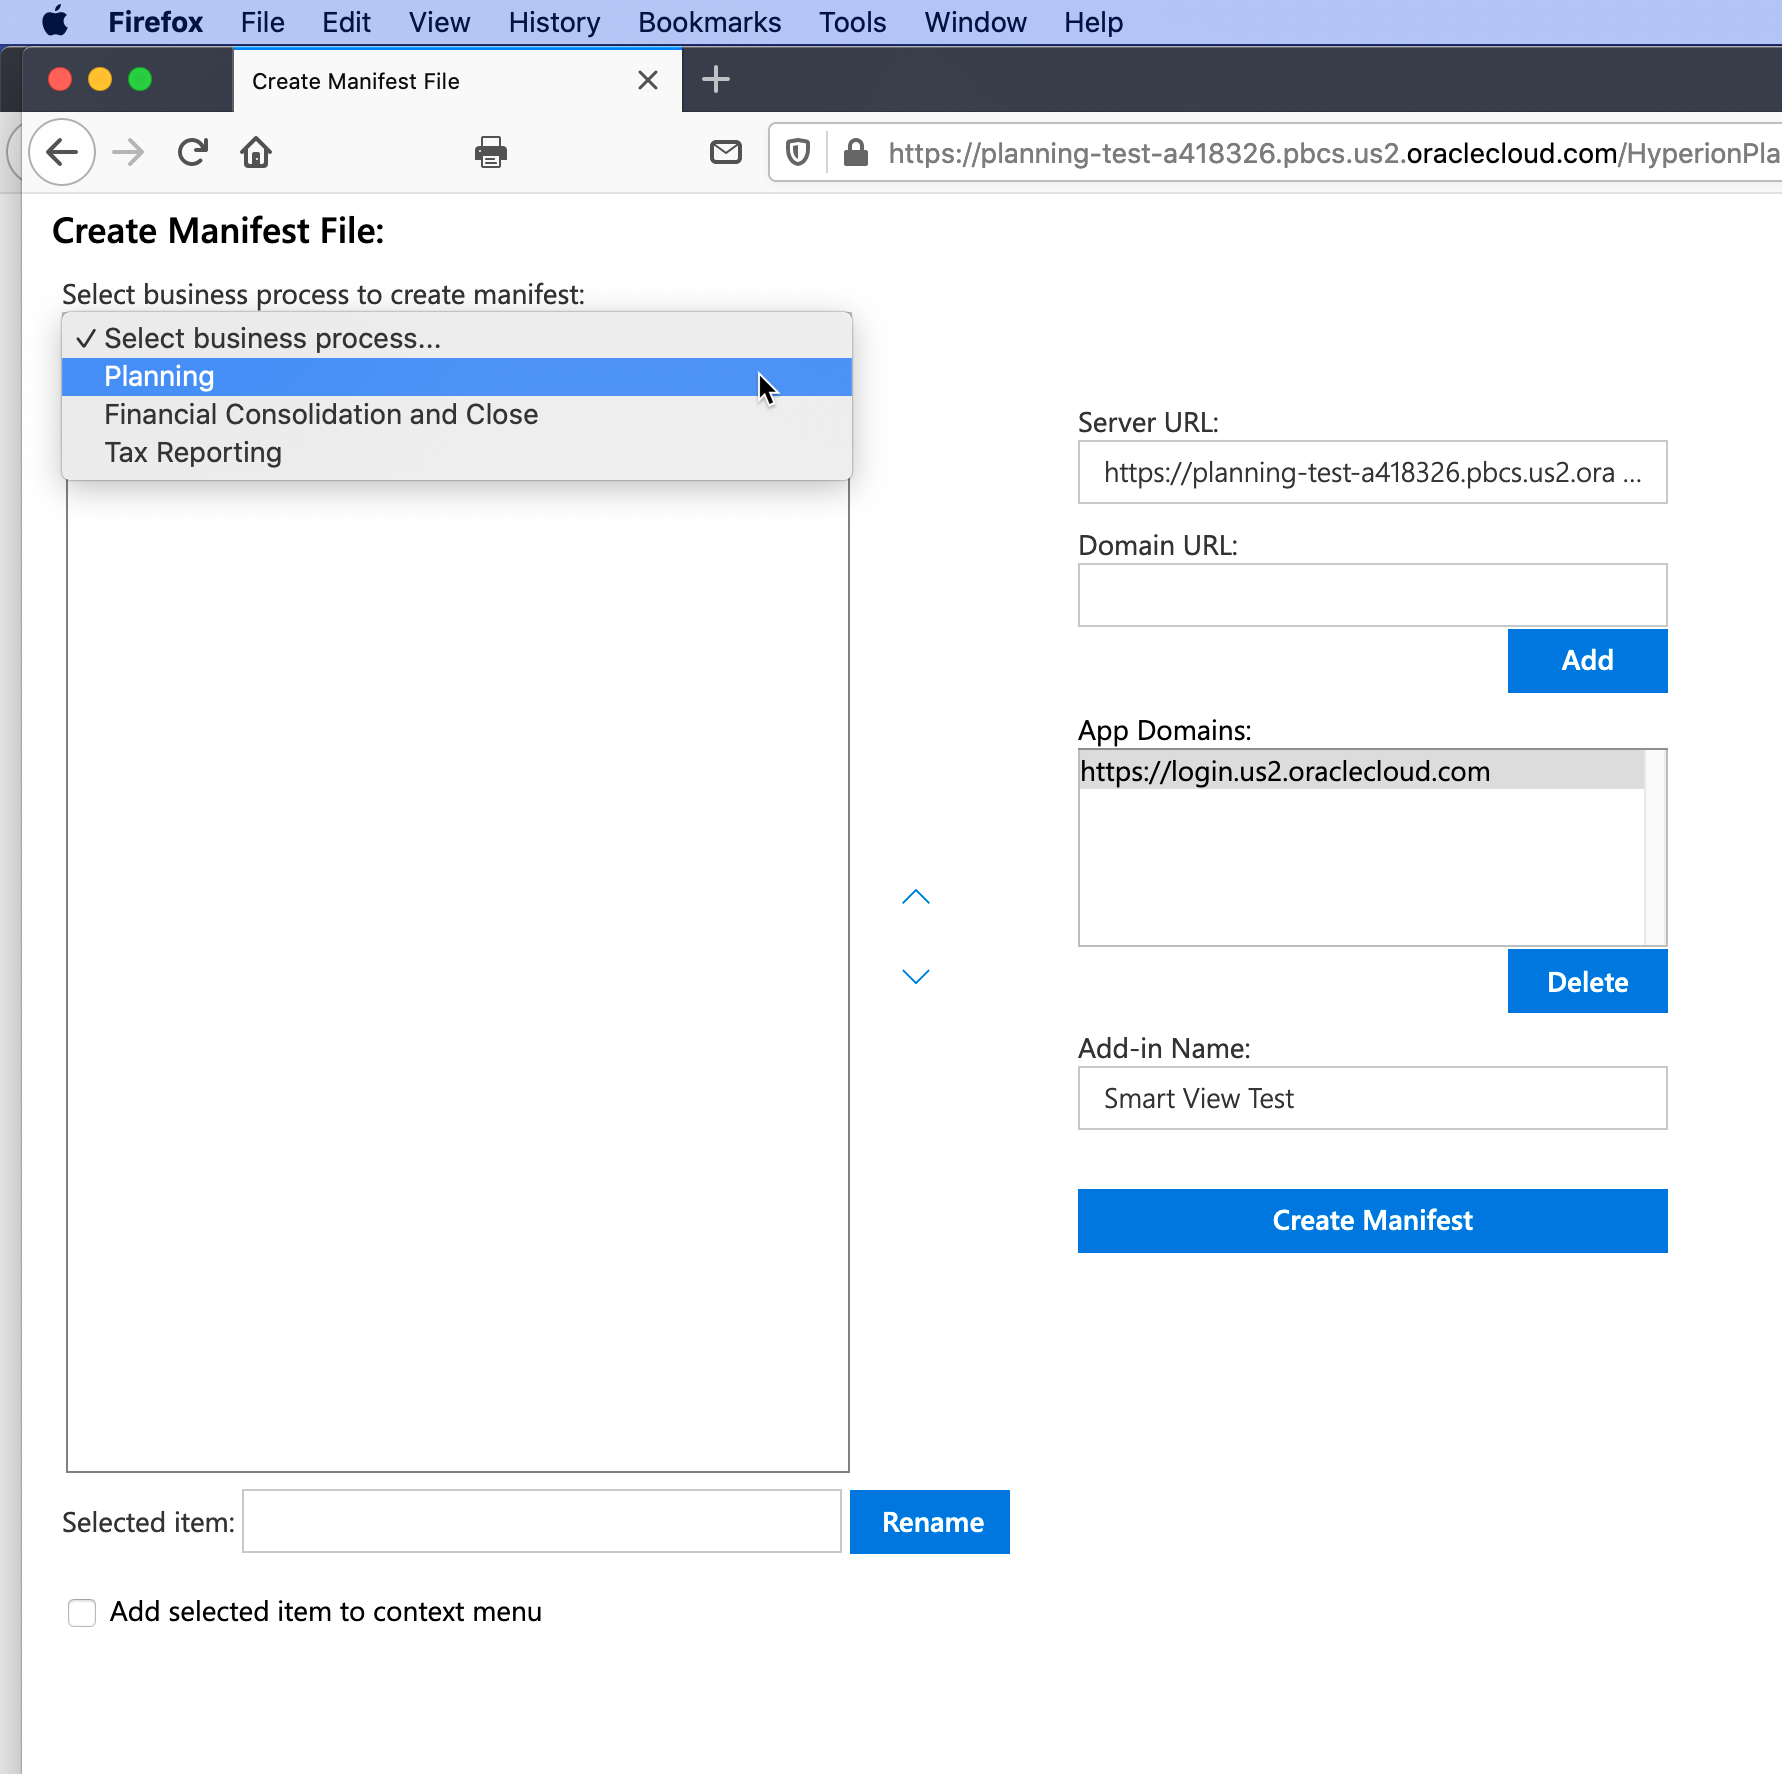This screenshot has height=1774, width=1782.
Task: Move item down with the down chevron
Action: click(916, 976)
